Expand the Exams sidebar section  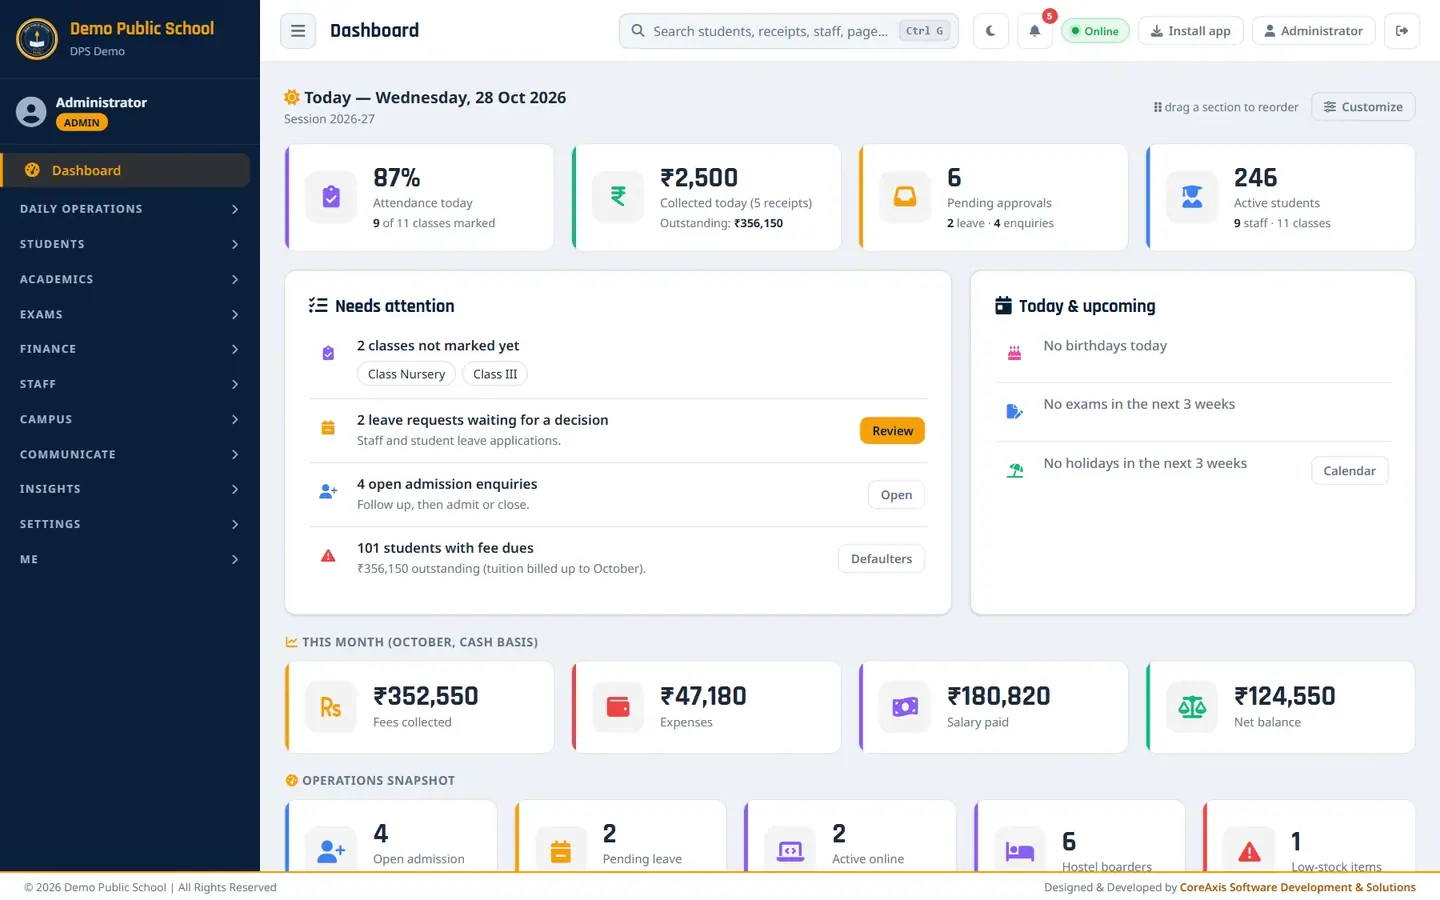130,314
